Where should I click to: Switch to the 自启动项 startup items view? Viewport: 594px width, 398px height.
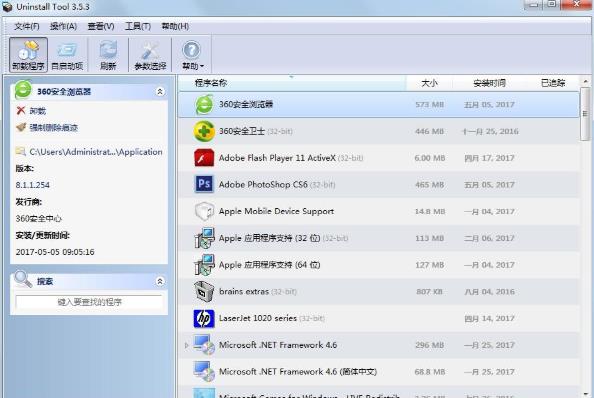click(x=67, y=55)
